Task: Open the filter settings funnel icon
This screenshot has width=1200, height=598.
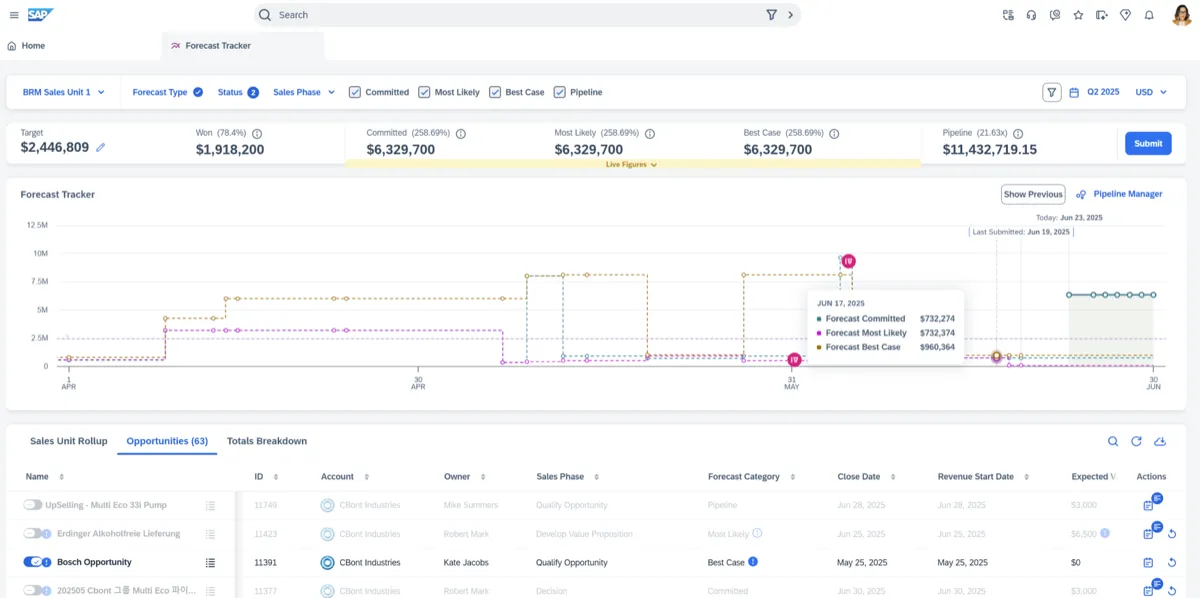Action: click(x=1052, y=91)
